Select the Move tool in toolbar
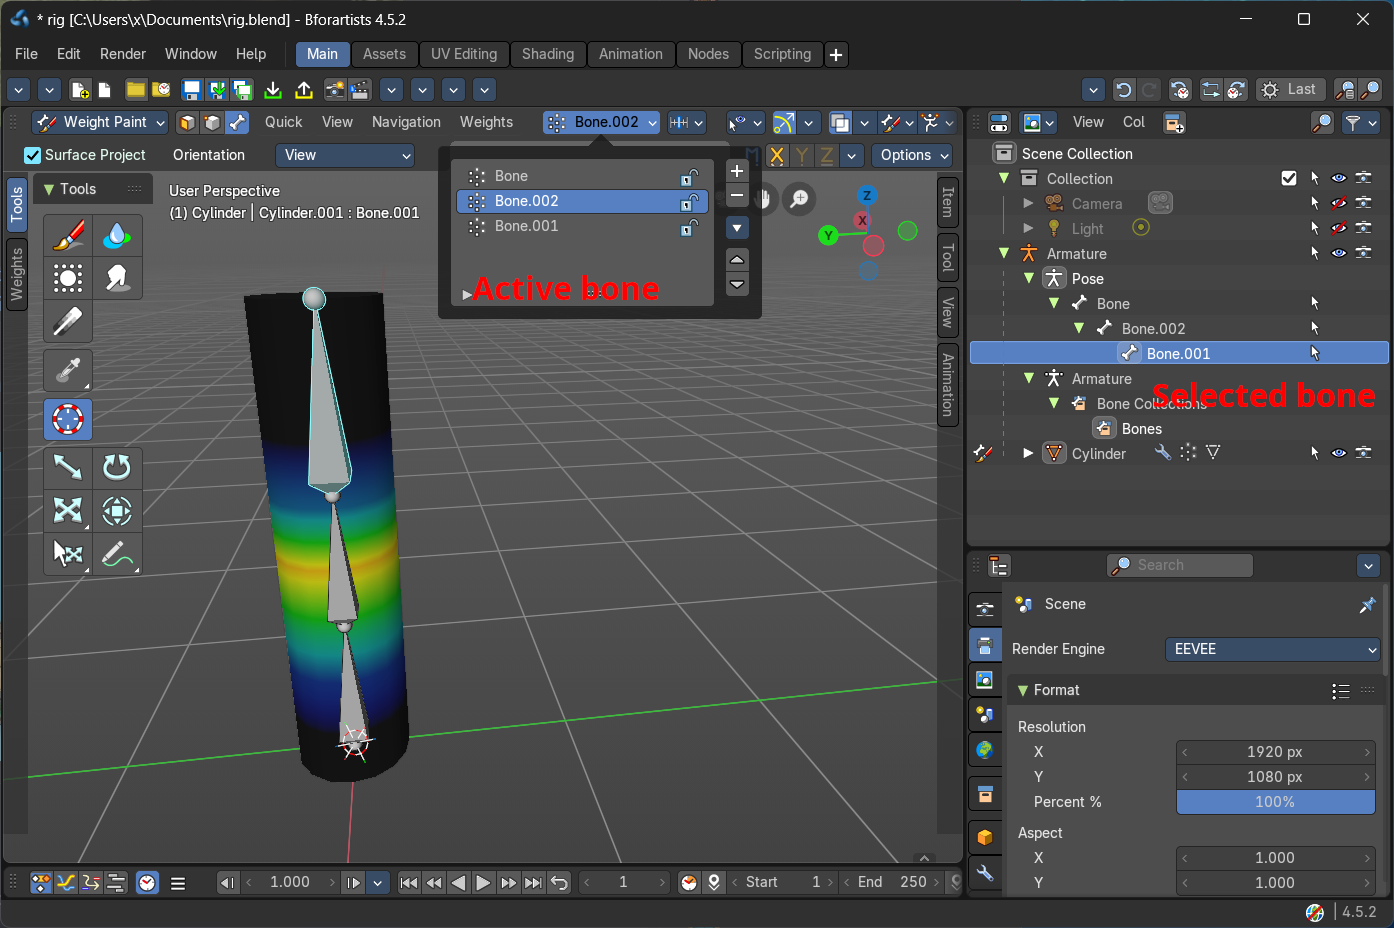 pos(68,468)
